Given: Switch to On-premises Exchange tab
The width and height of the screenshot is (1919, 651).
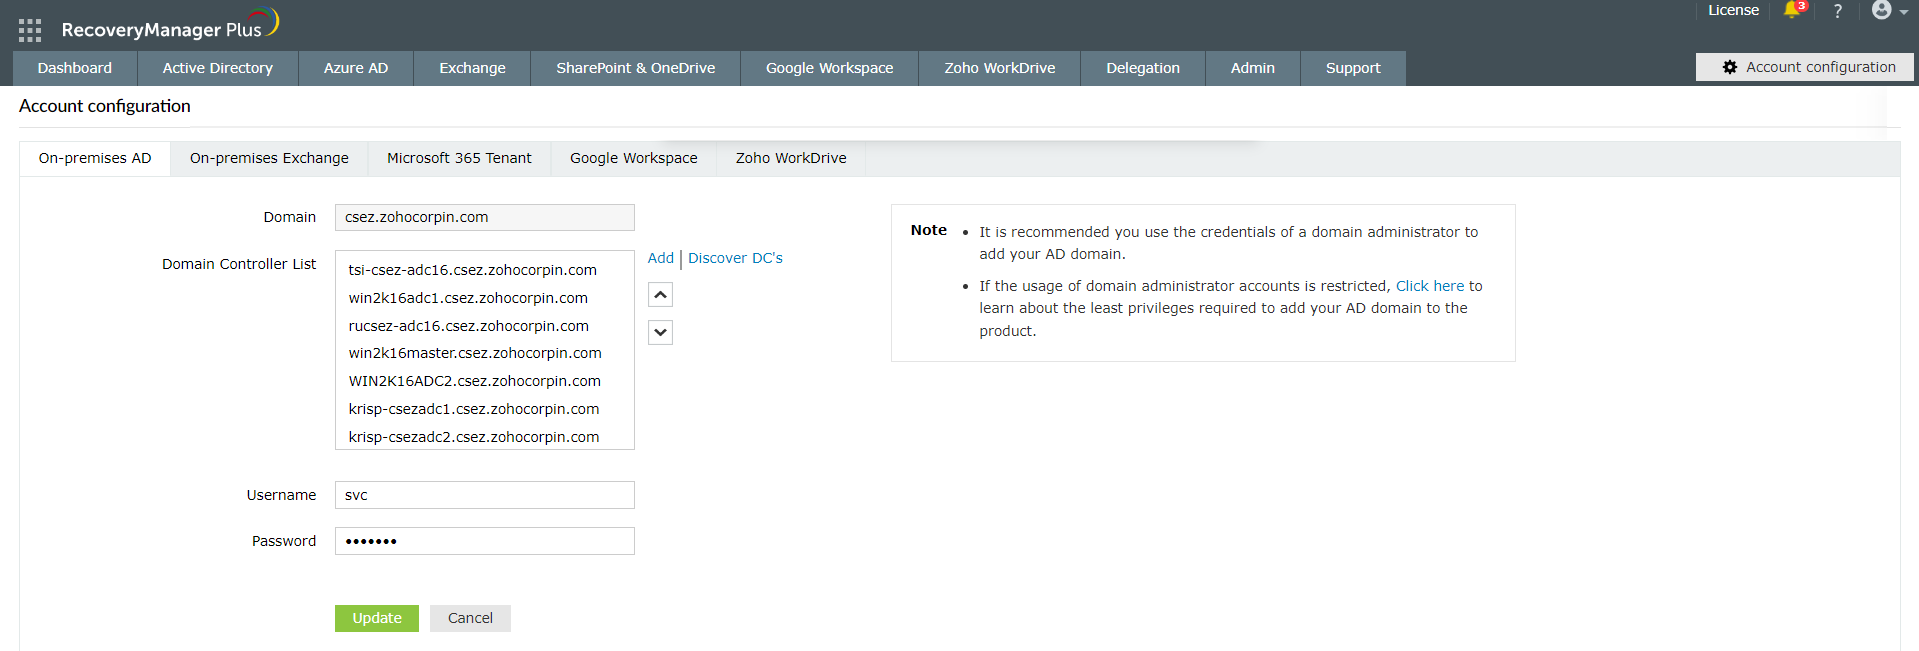Looking at the screenshot, I should pos(269,158).
